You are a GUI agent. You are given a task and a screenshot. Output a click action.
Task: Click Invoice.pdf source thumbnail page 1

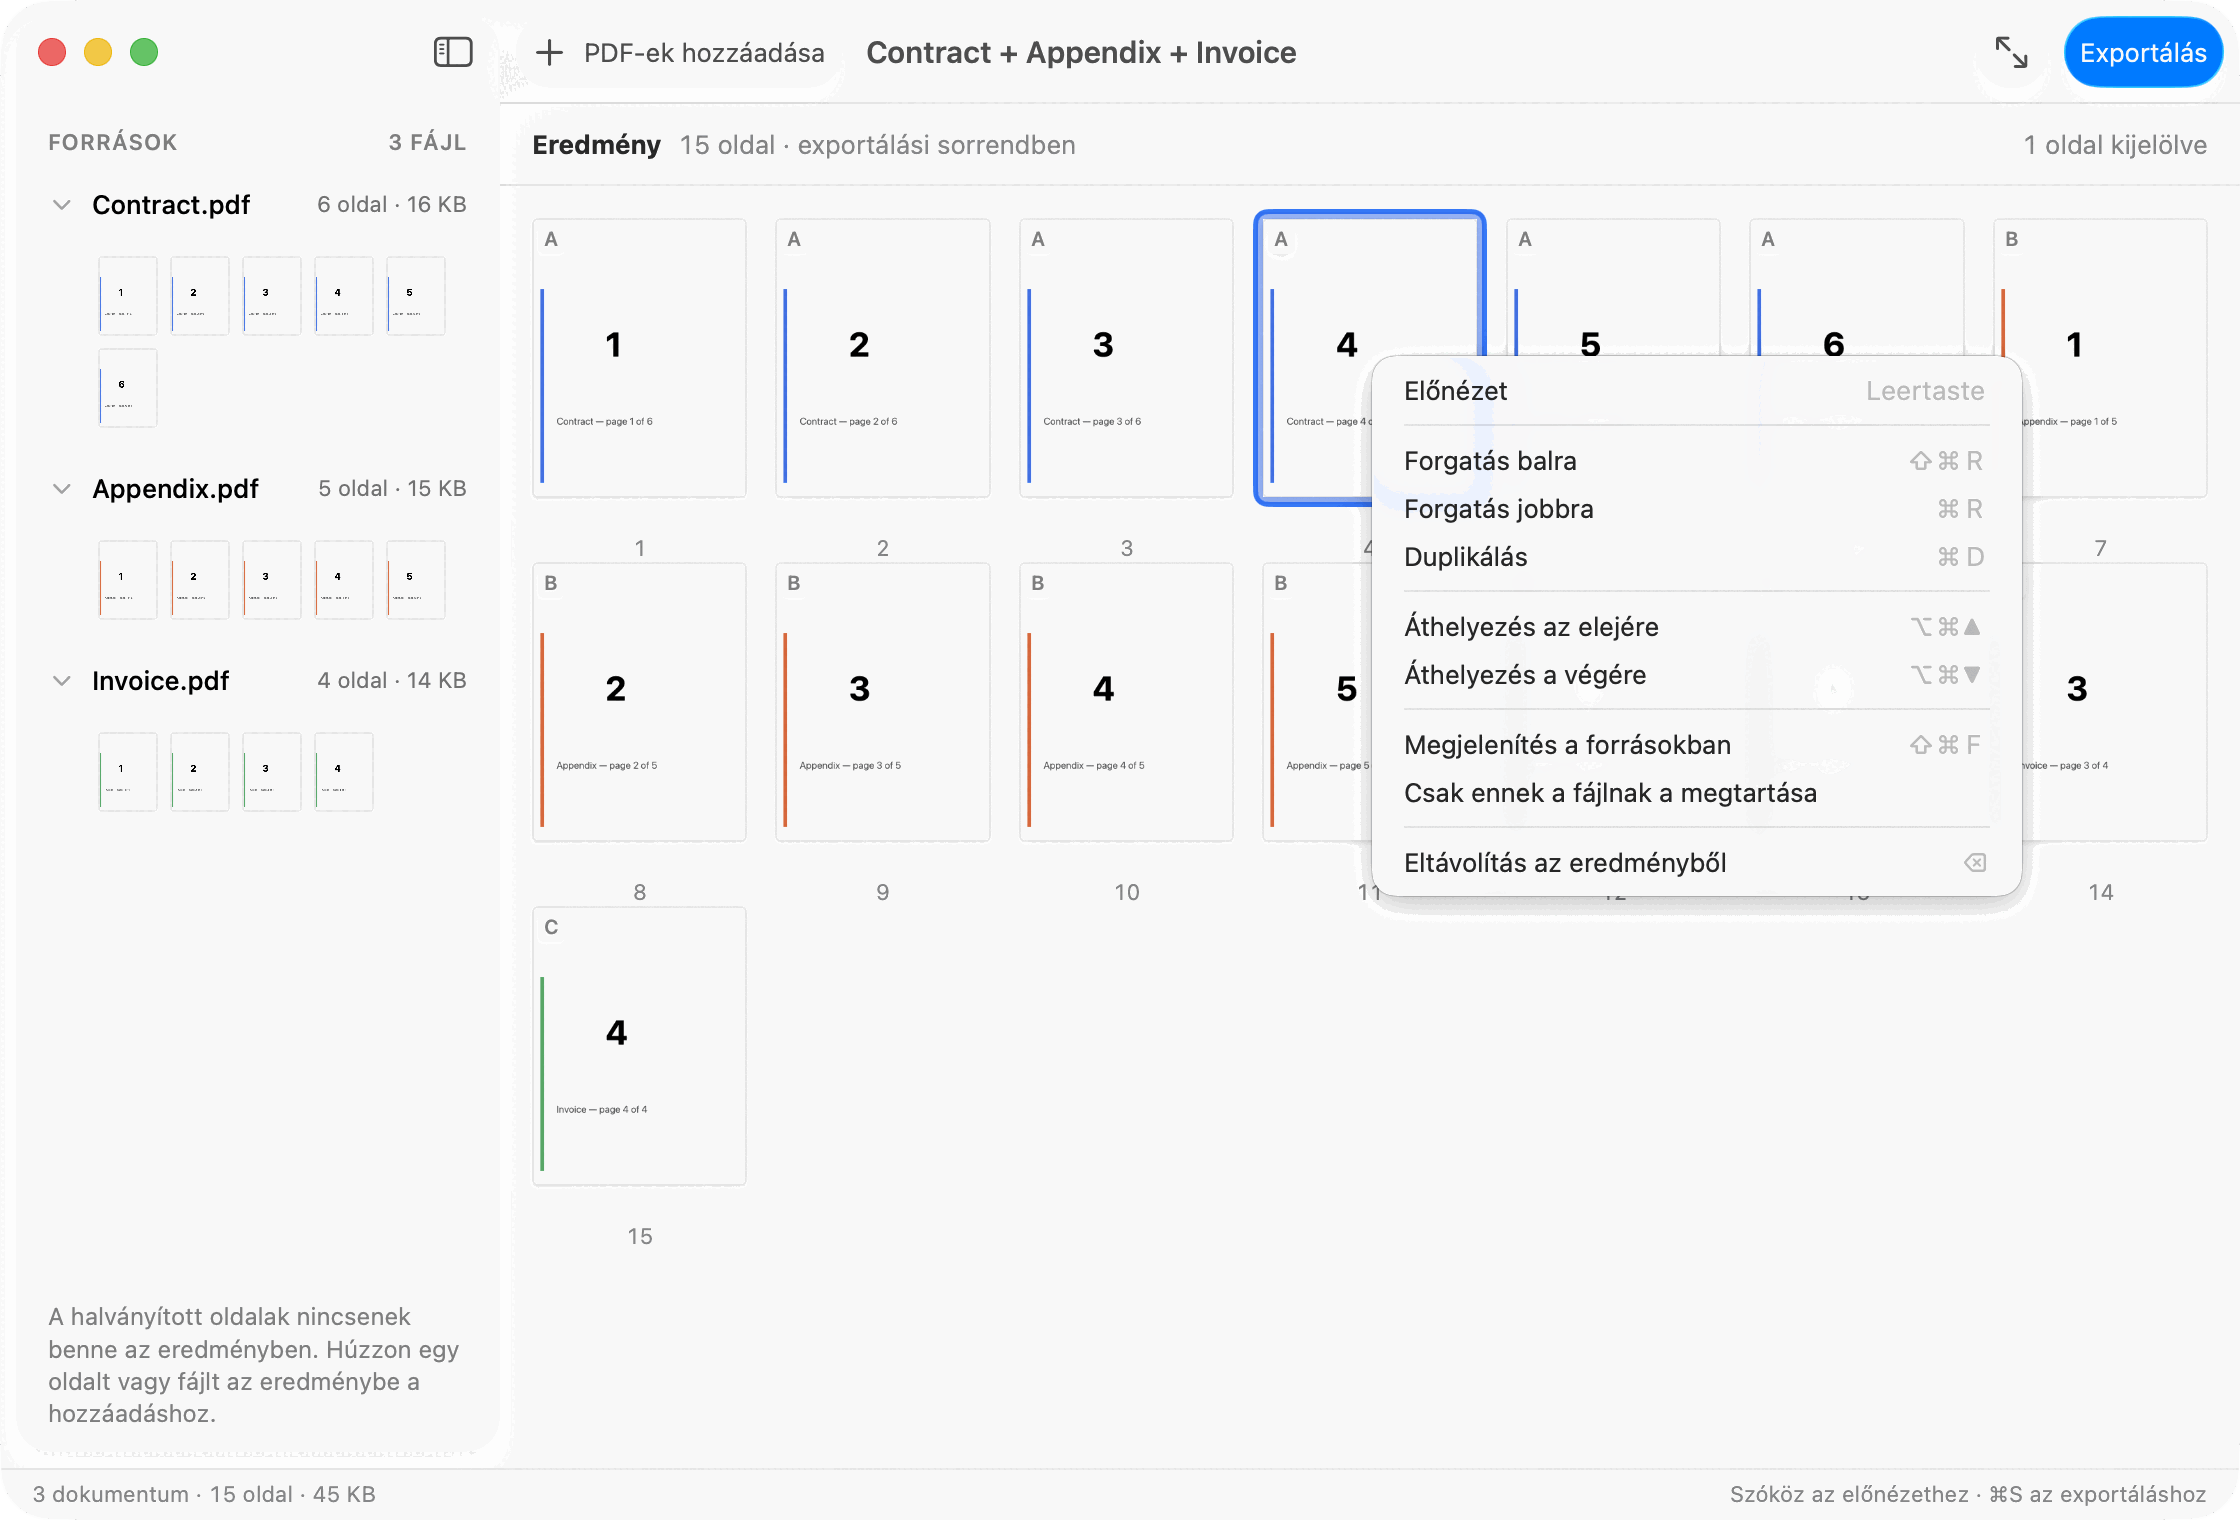coord(128,771)
